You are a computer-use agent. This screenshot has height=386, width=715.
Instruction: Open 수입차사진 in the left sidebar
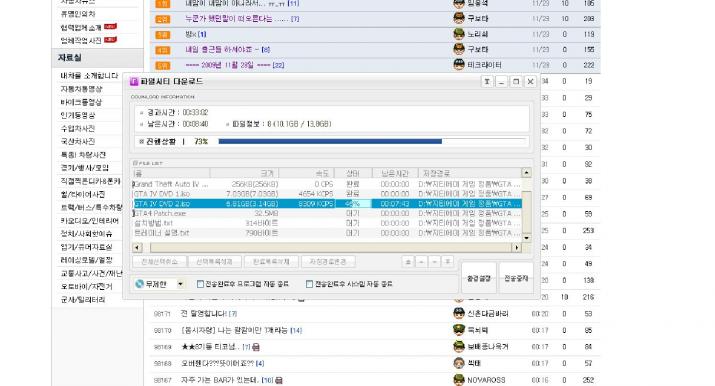78,129
